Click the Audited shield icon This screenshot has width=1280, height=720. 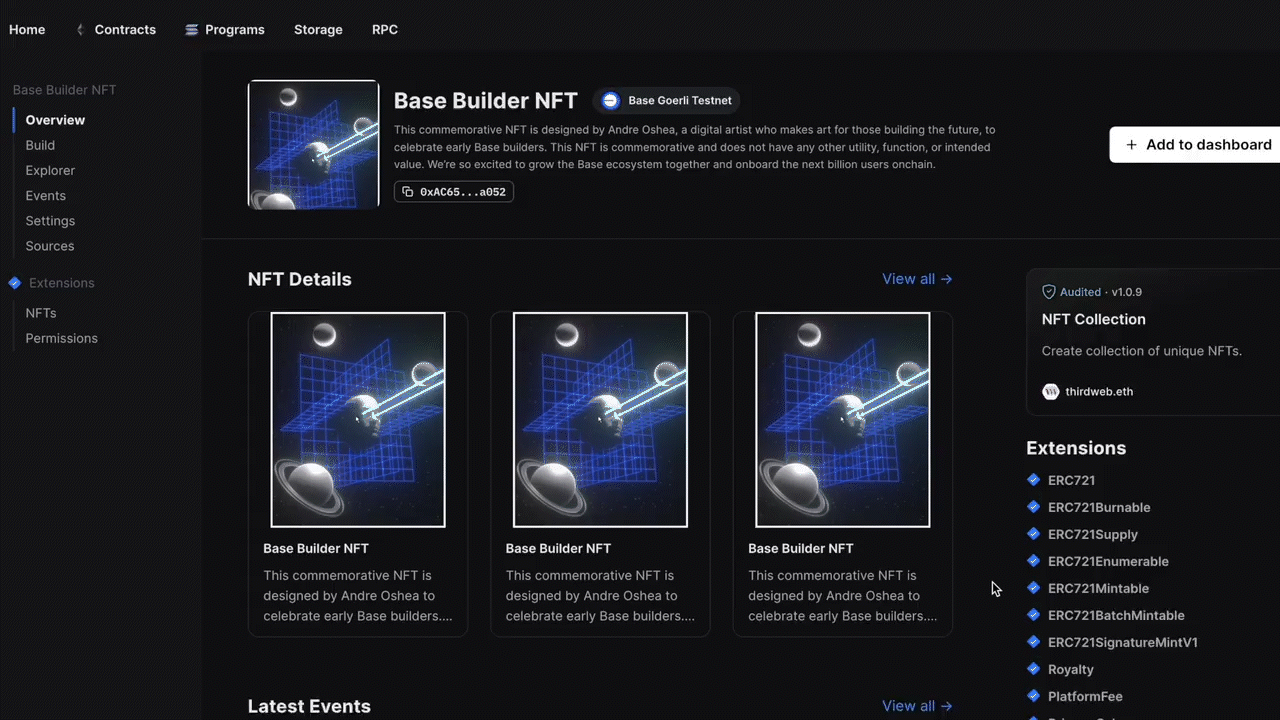click(x=1049, y=292)
